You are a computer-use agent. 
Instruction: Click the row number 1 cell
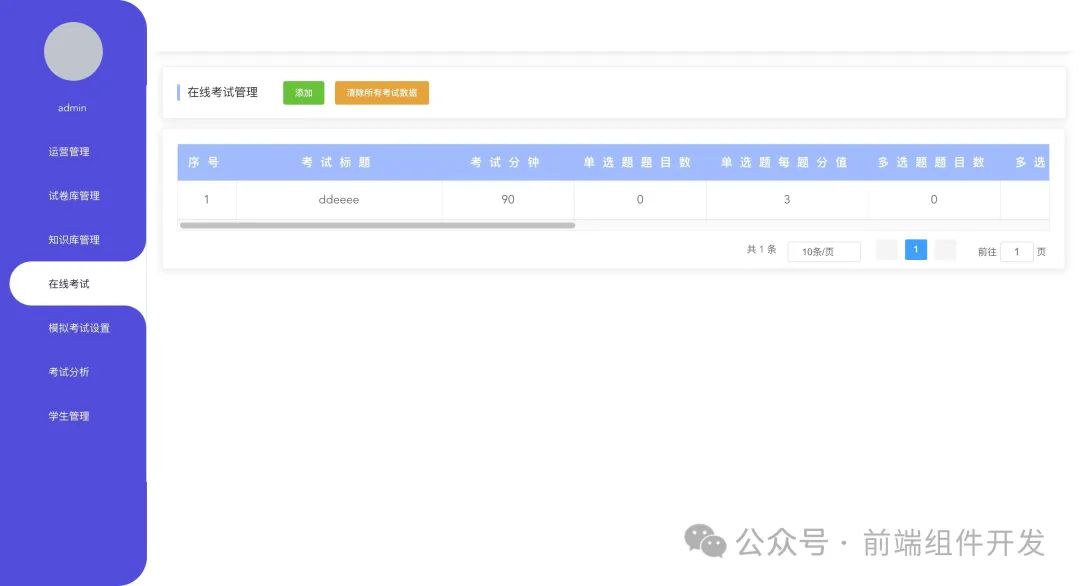[x=207, y=200]
